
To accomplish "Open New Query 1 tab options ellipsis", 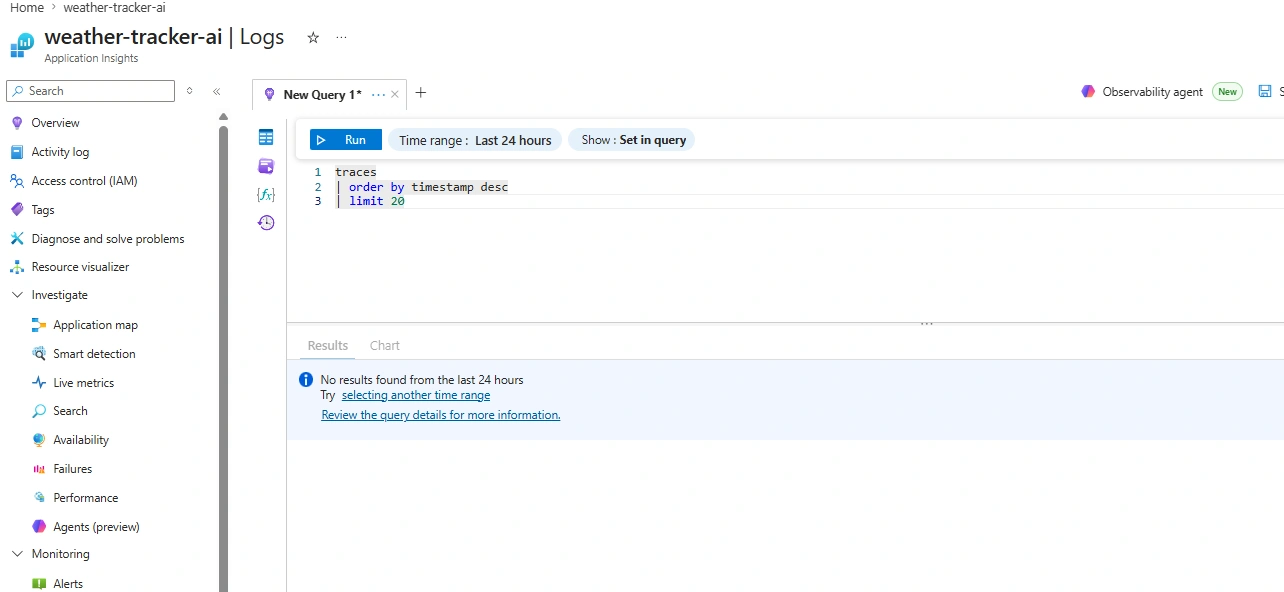I will coord(378,94).
